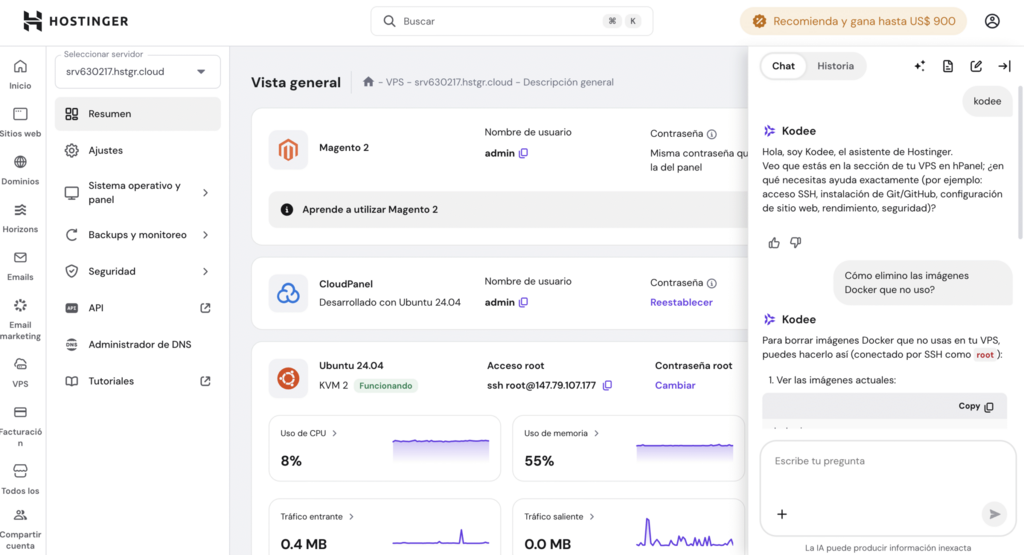
Task: Click the sparkle AI icon in chat header
Action: click(x=920, y=66)
